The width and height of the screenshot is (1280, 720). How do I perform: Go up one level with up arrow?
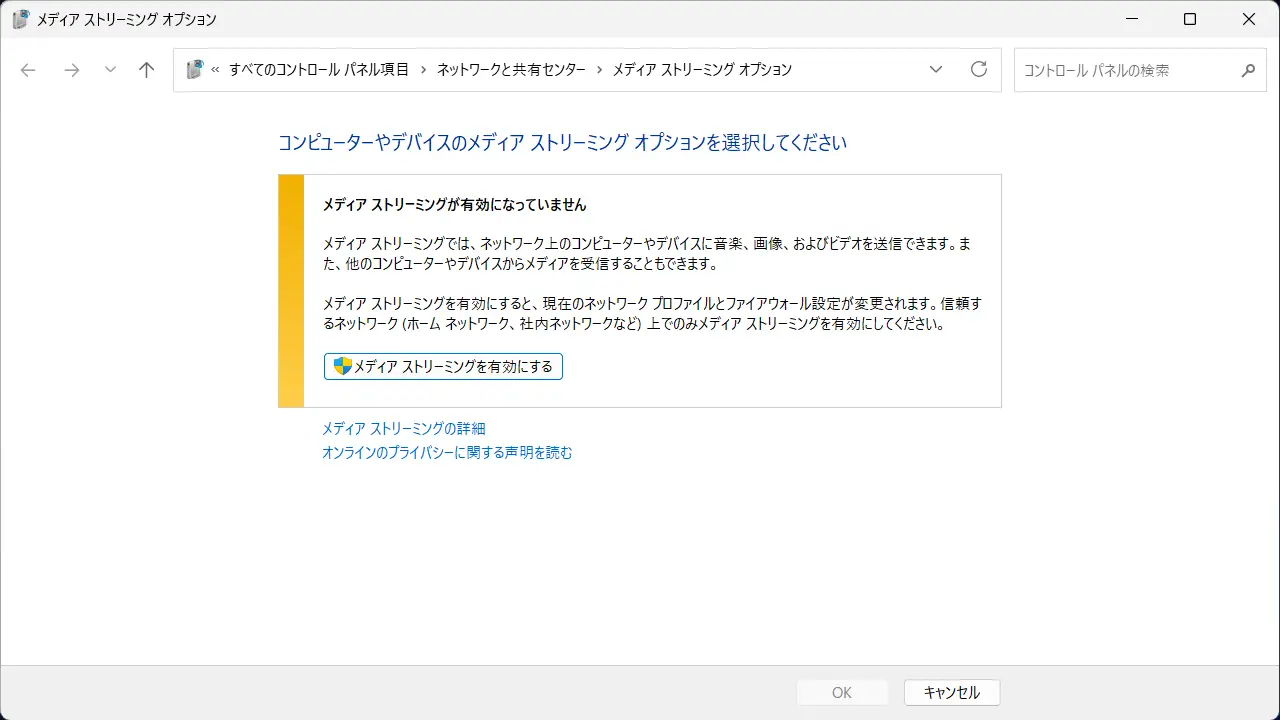pos(147,70)
